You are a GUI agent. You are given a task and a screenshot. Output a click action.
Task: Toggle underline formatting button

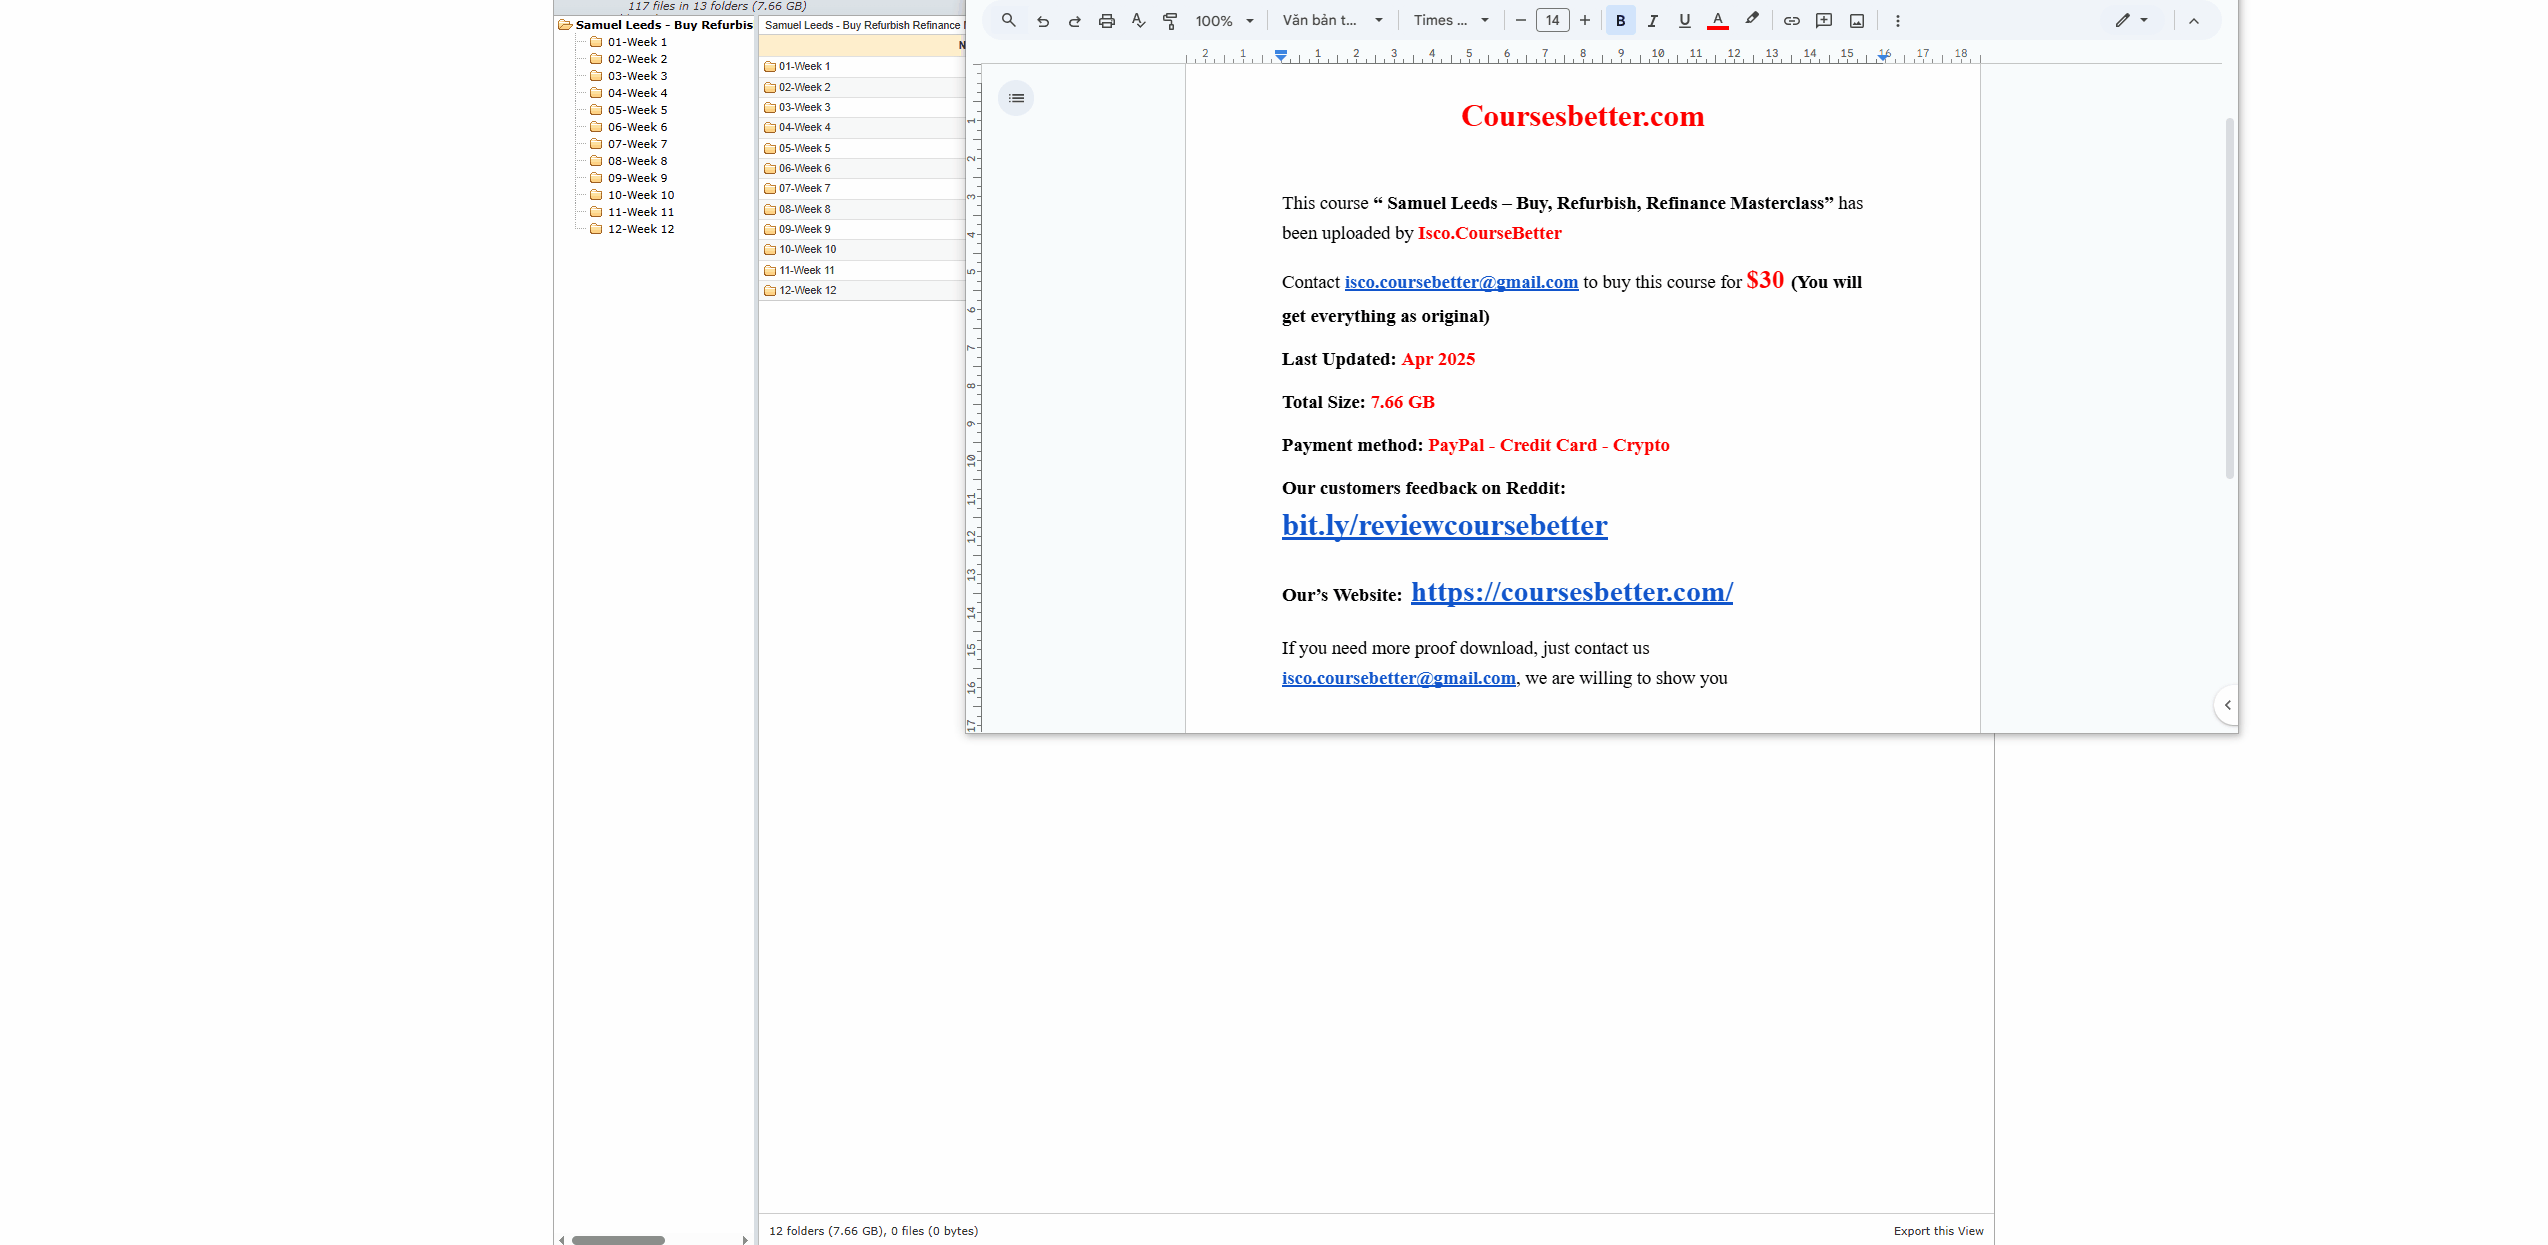tap(1685, 21)
